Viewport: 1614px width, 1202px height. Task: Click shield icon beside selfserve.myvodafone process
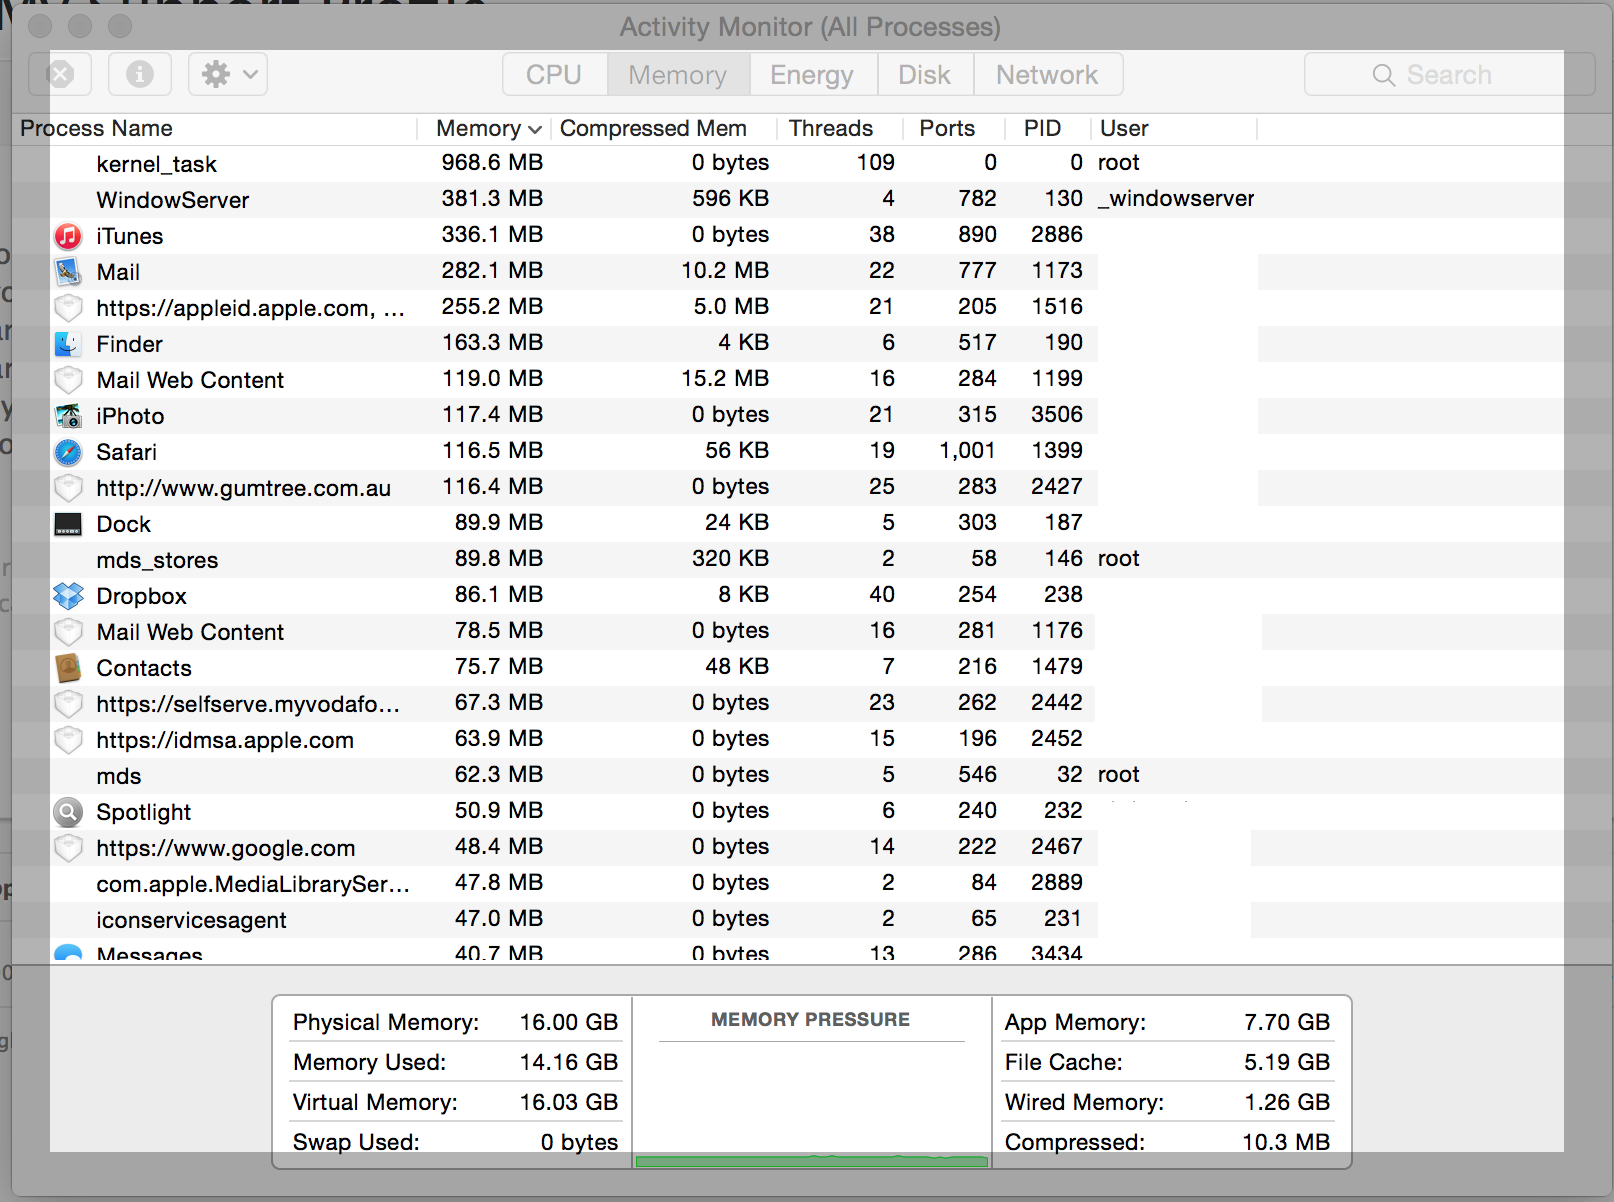point(68,704)
